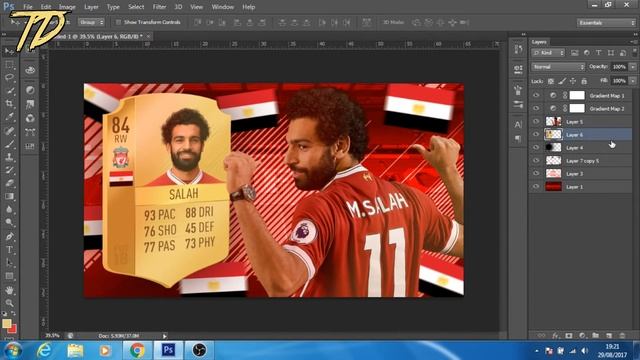Open Chrome from the taskbar
Screen dimensions: 640x360
[137, 350]
